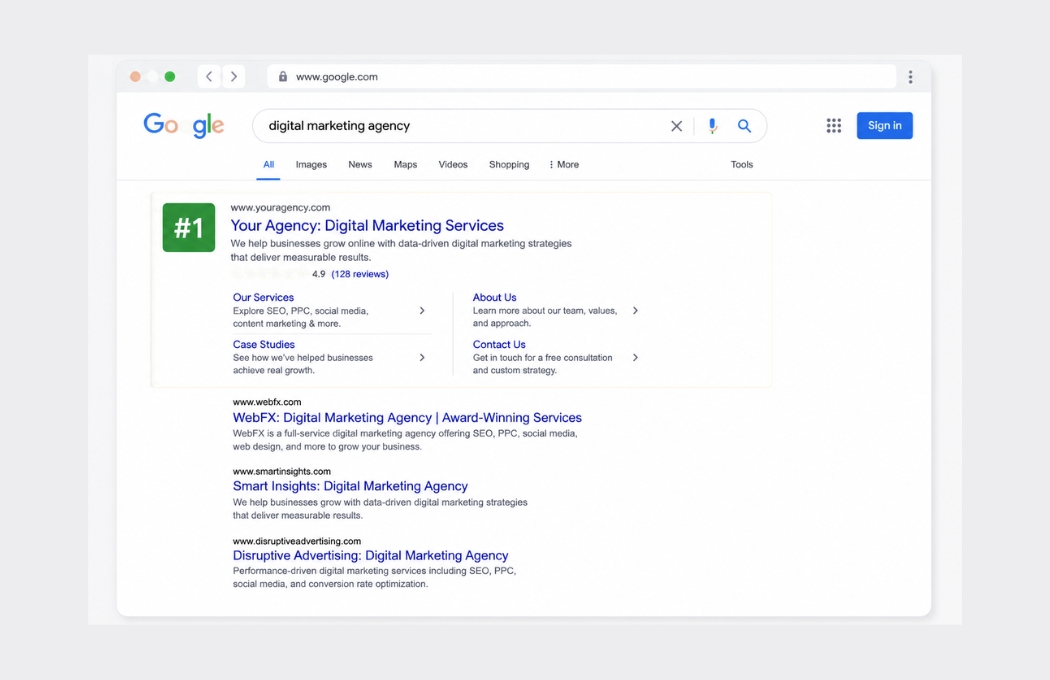Expand the About Us sitelink chevron

coord(635,311)
